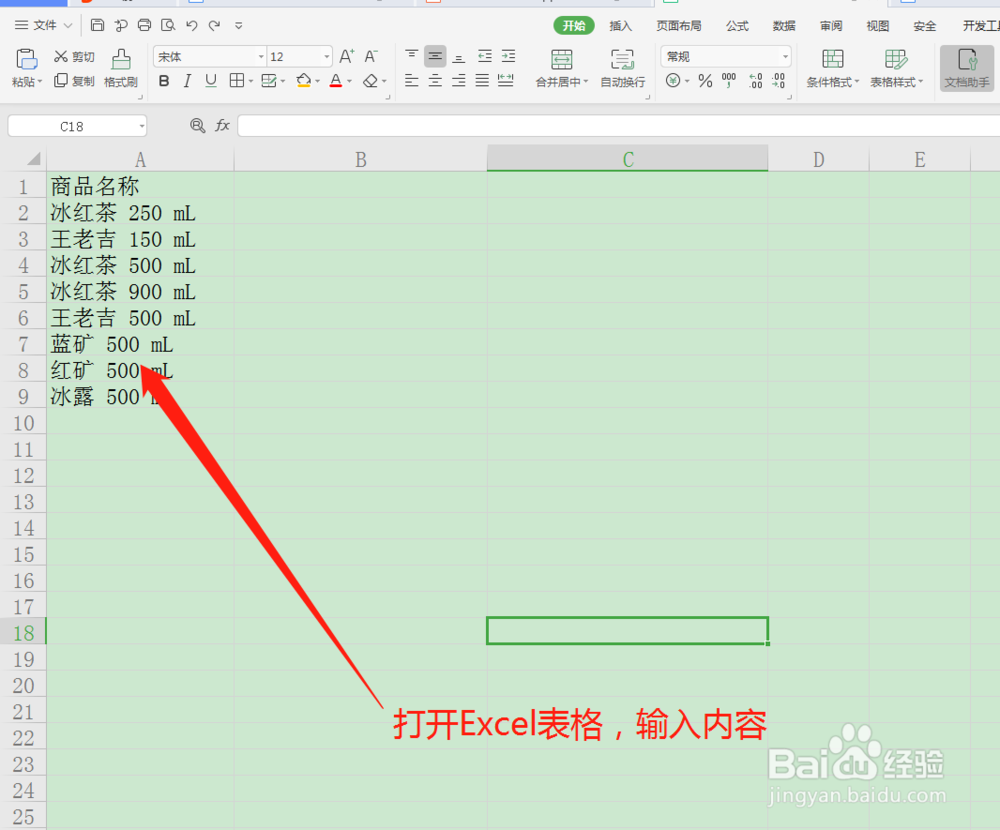Switch to 开始 Home tab
The width and height of the screenshot is (1000, 830).
click(x=573, y=26)
